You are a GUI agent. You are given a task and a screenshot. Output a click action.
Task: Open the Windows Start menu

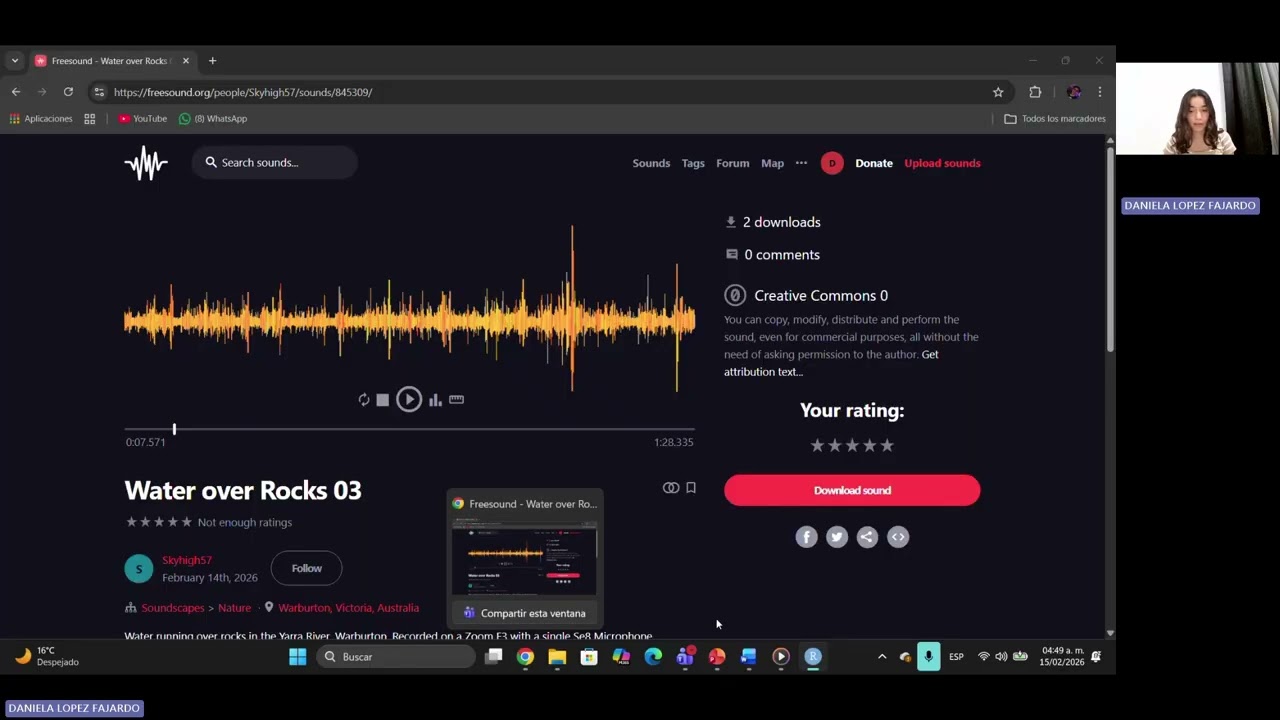pos(297,657)
